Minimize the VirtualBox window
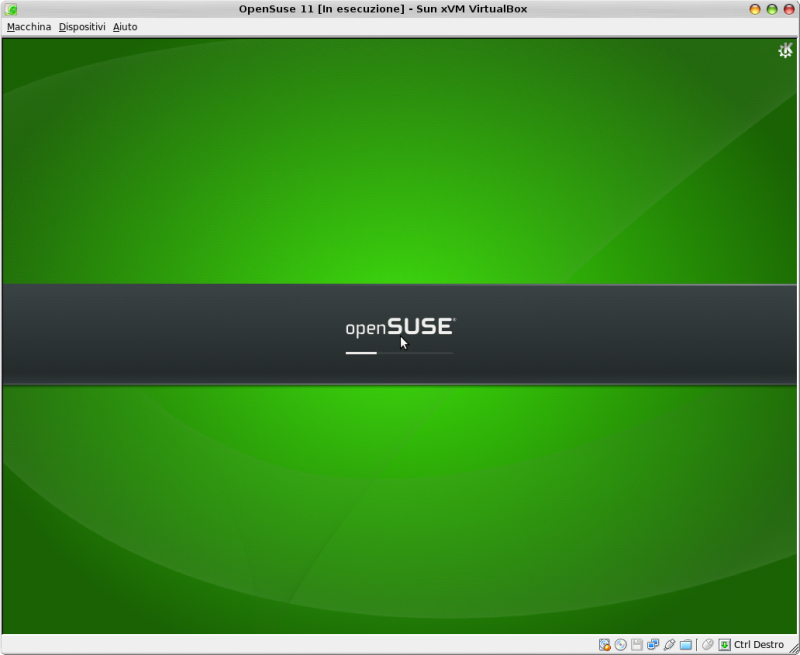 [x=755, y=9]
